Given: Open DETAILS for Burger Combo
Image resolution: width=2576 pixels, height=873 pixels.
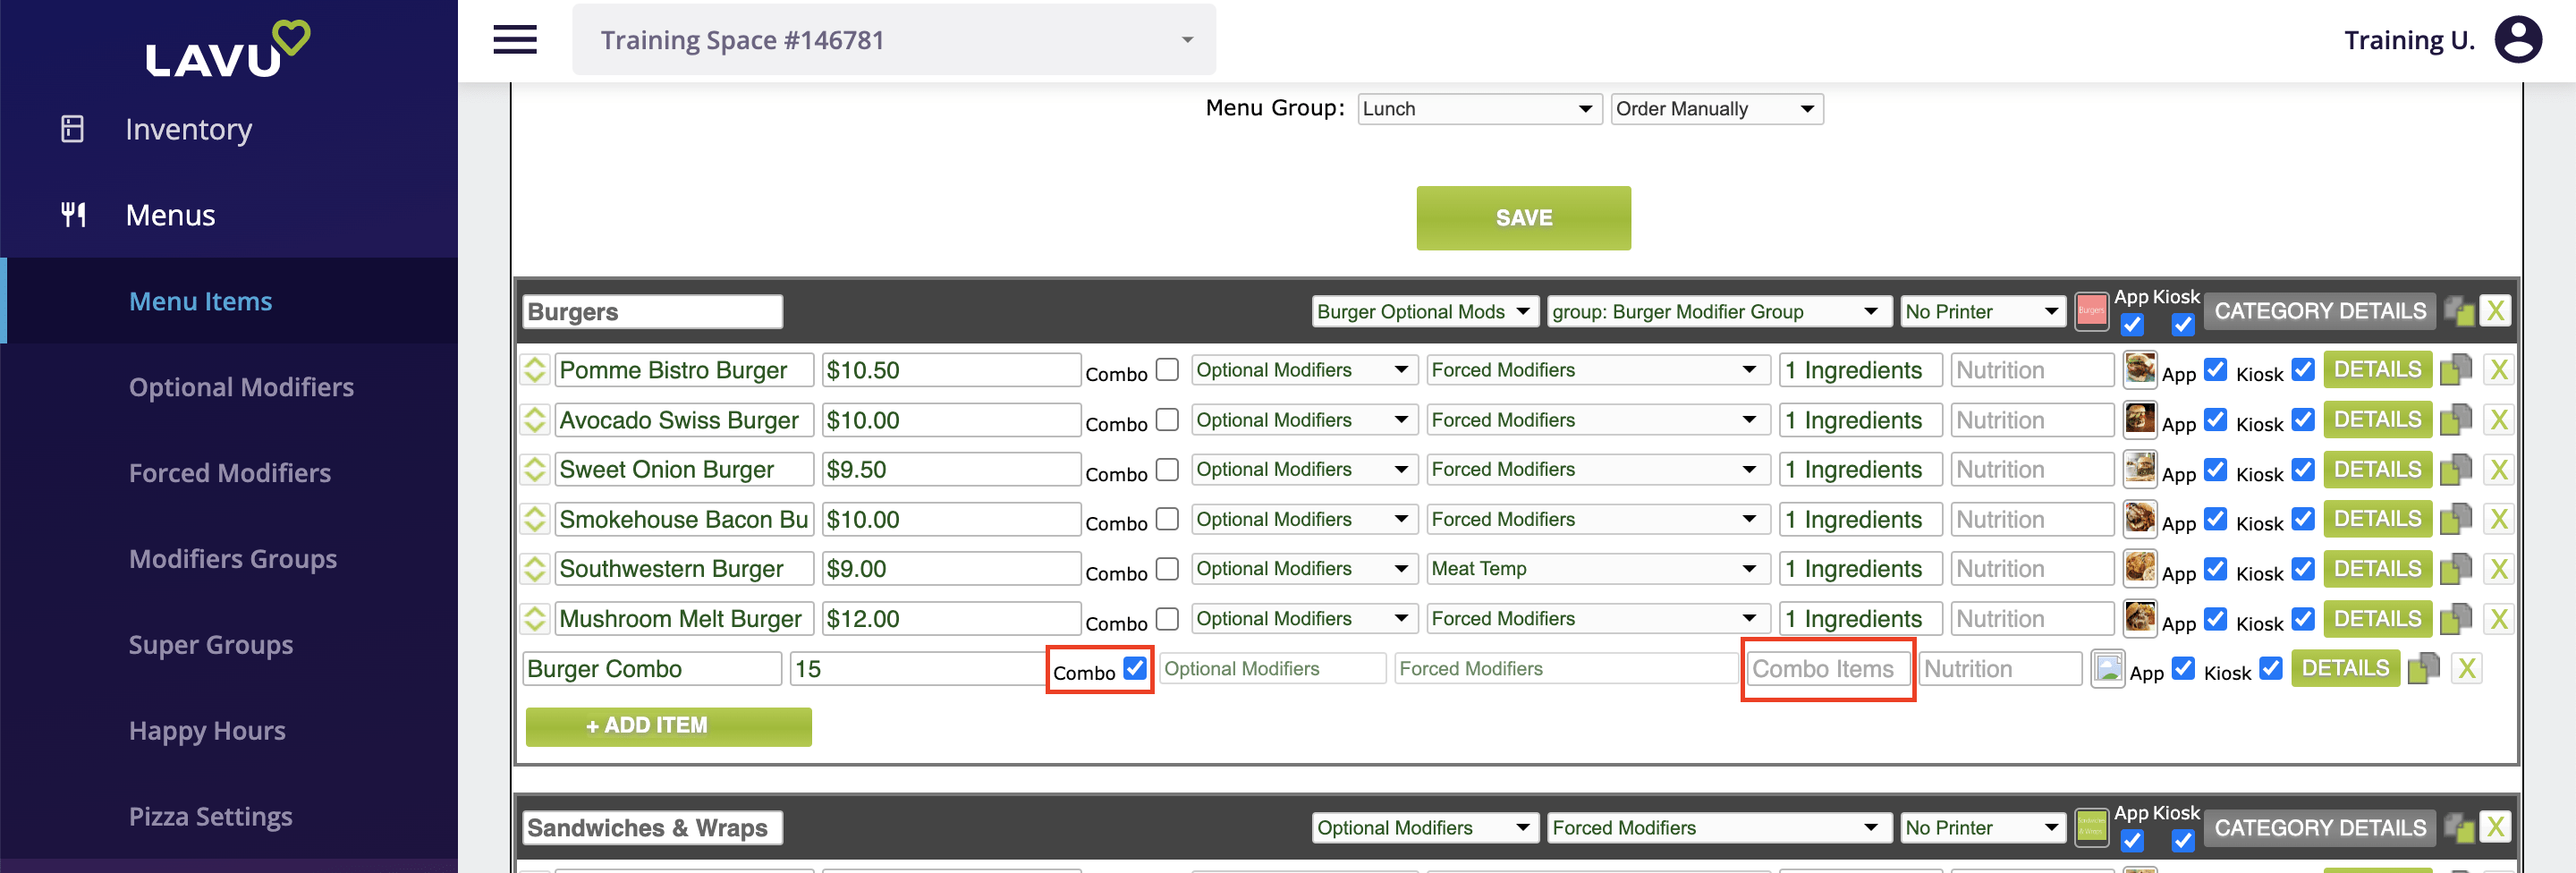Looking at the screenshot, I should [x=2345, y=668].
